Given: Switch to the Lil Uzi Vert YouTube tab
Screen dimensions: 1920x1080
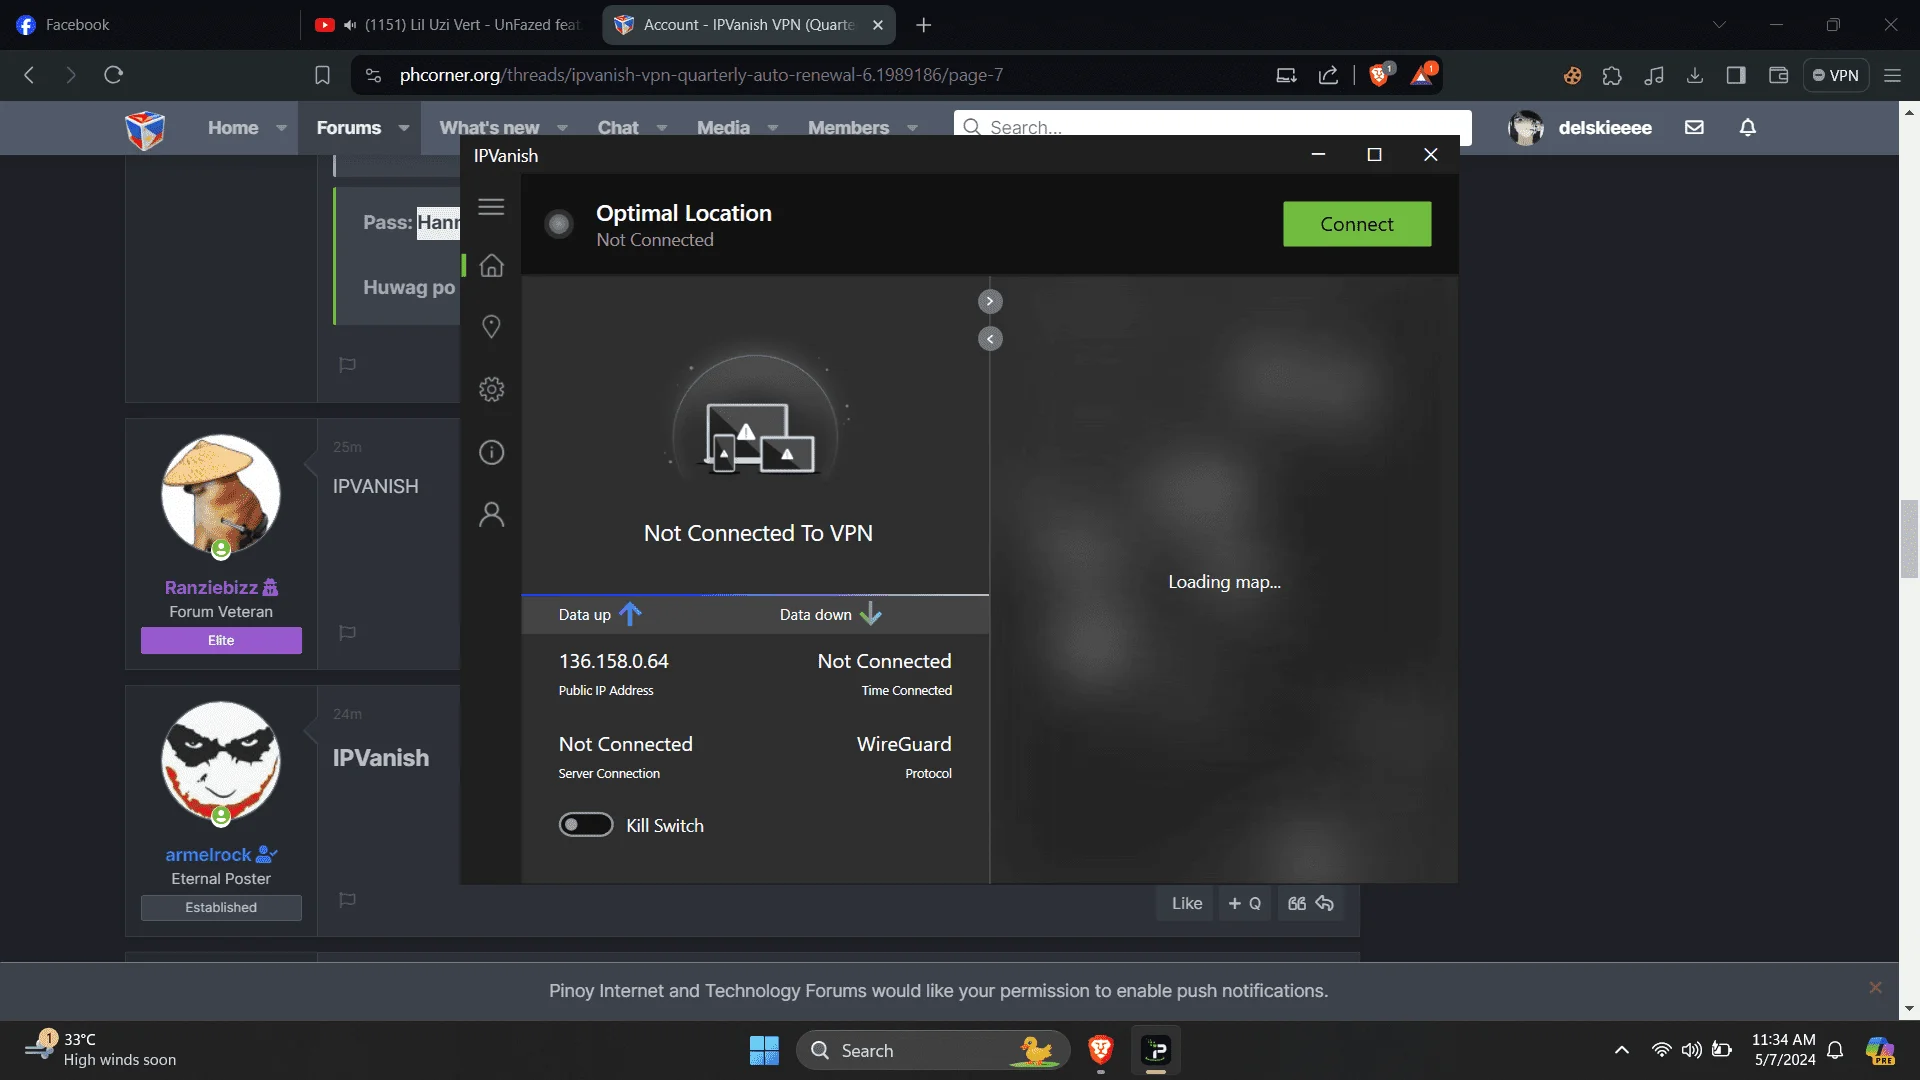Looking at the screenshot, I should [450, 25].
